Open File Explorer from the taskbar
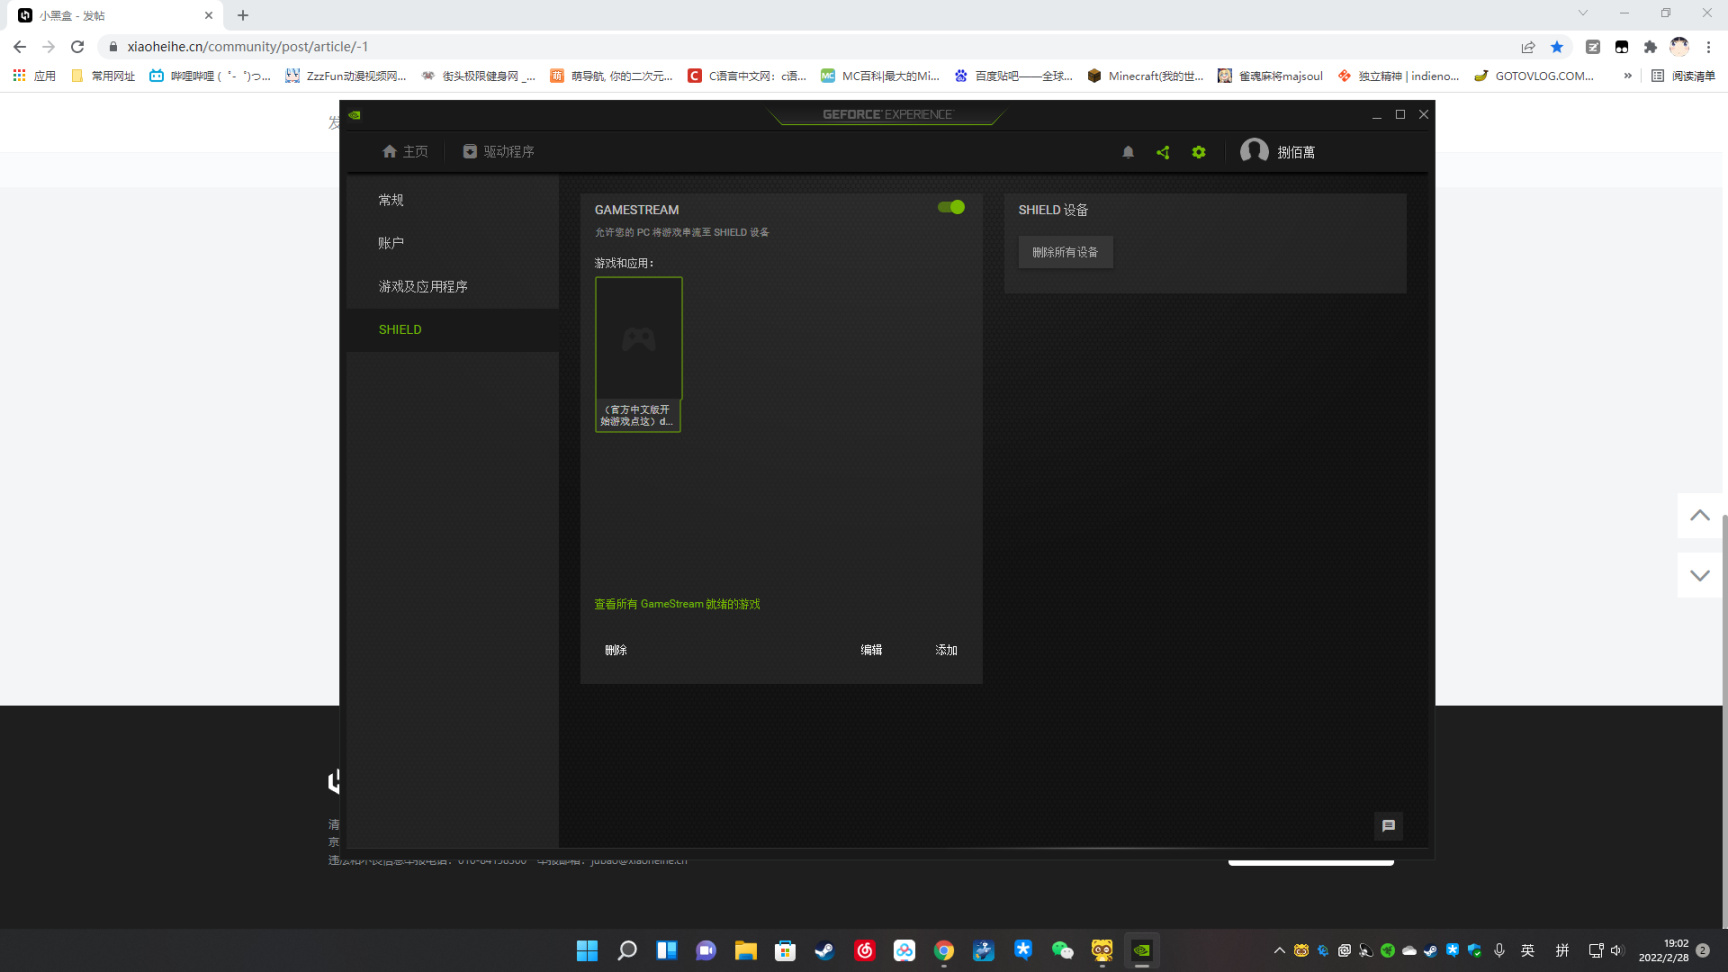 point(746,951)
